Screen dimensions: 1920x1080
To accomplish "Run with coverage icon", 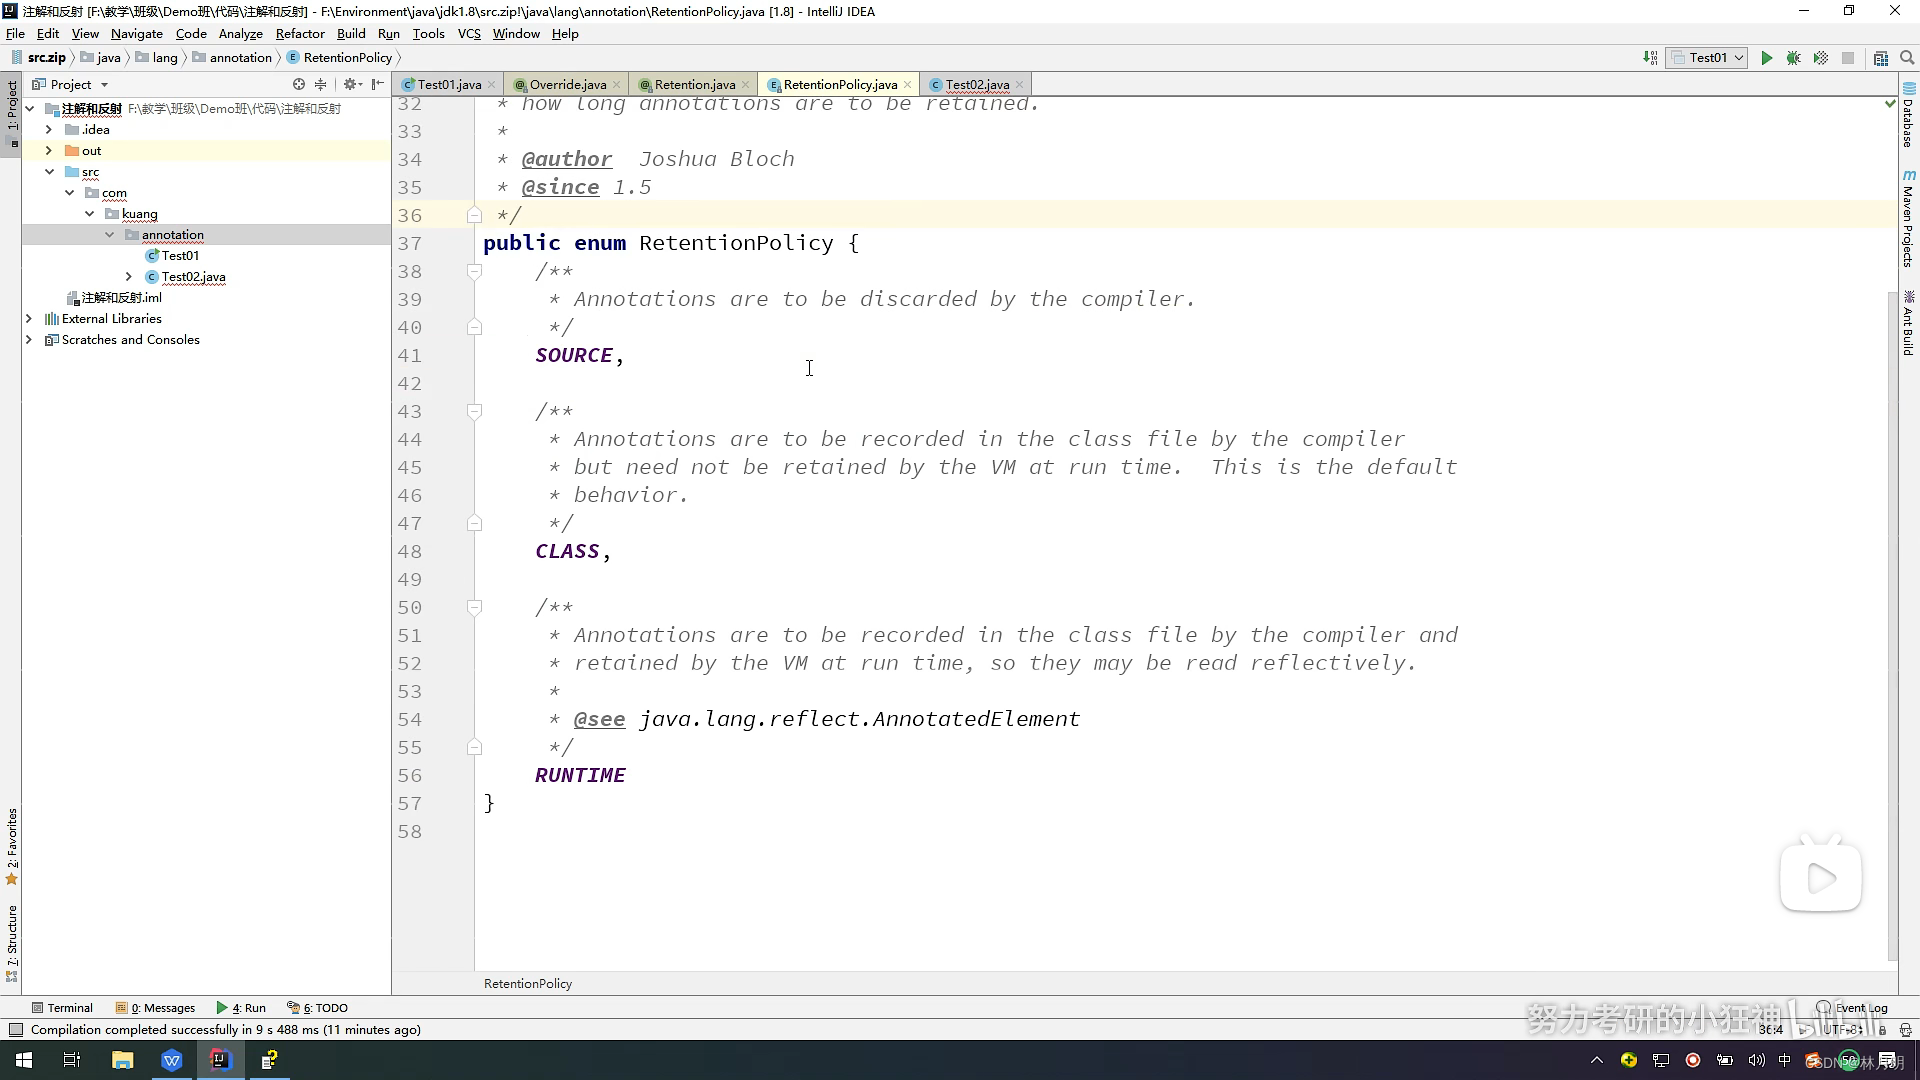I will 1820,58.
